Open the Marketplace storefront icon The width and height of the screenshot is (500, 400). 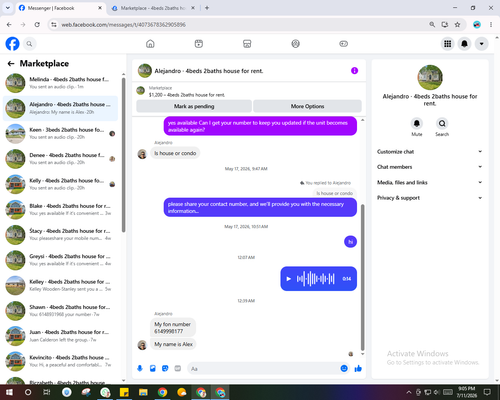pos(247,44)
